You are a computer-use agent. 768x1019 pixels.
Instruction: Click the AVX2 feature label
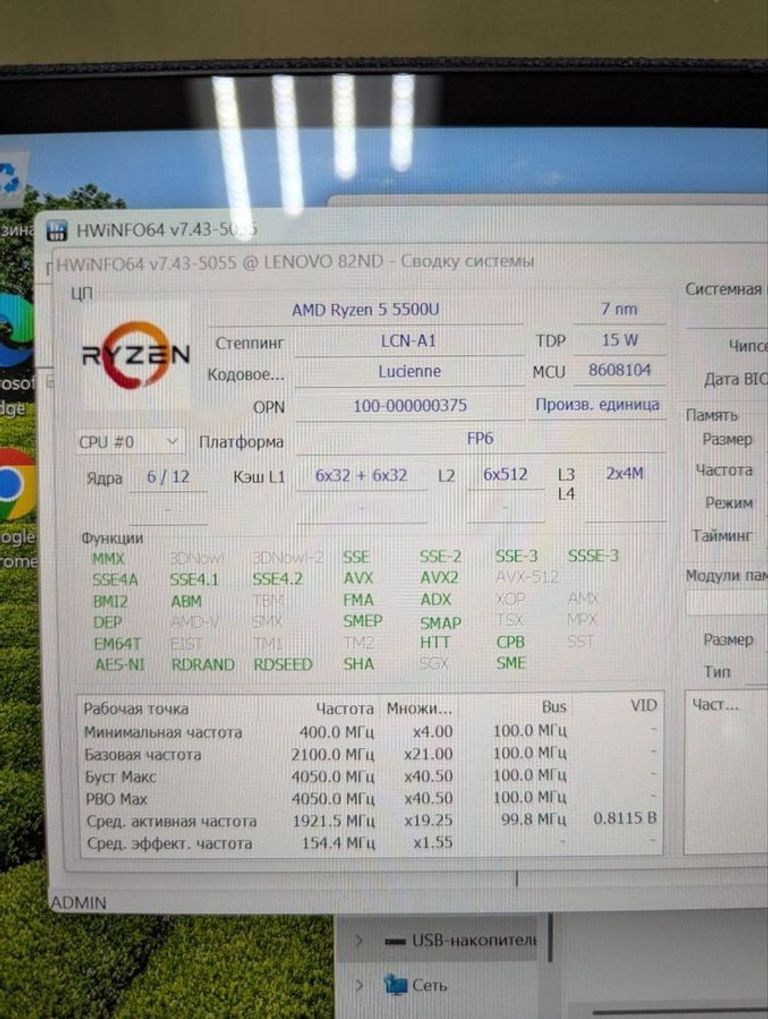tap(439, 578)
